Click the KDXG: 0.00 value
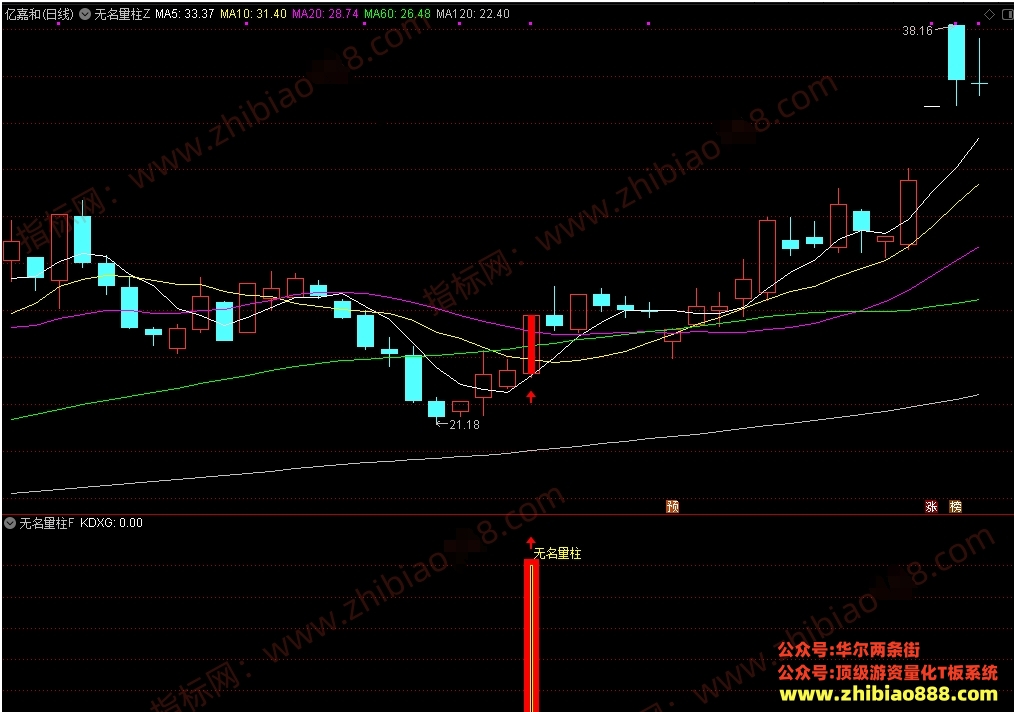Screen dimensions: 1014x712 tap(111, 523)
